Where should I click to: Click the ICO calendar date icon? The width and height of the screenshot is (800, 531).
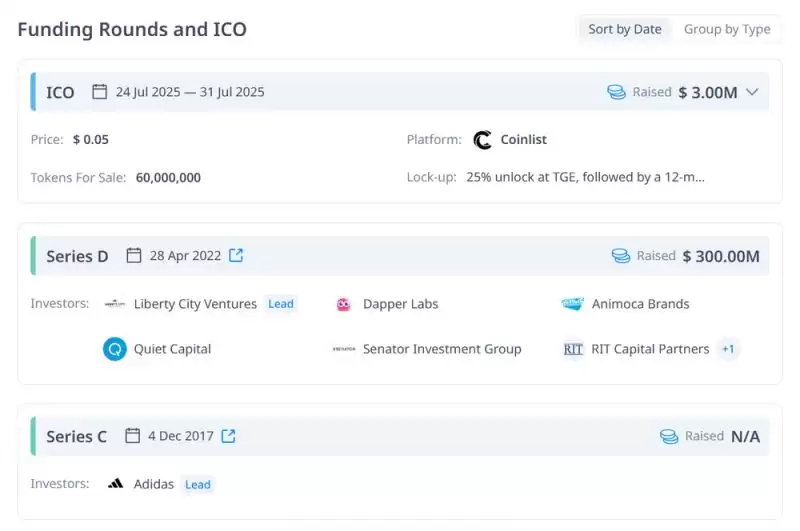(99, 92)
